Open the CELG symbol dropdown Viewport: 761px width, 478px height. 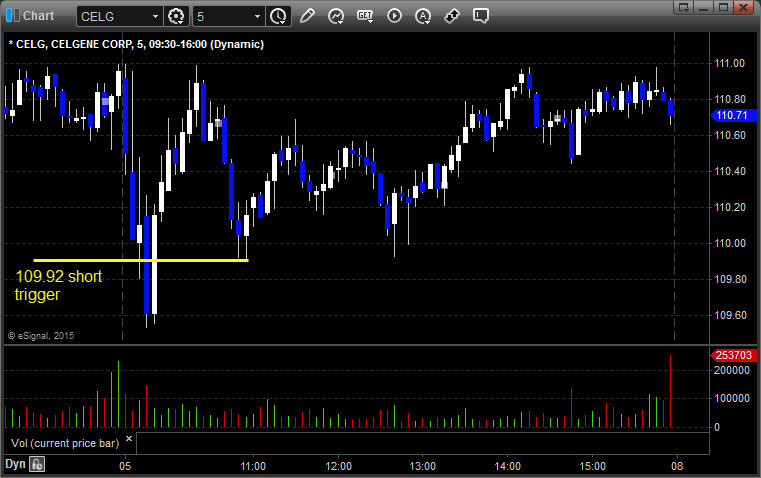coord(155,16)
